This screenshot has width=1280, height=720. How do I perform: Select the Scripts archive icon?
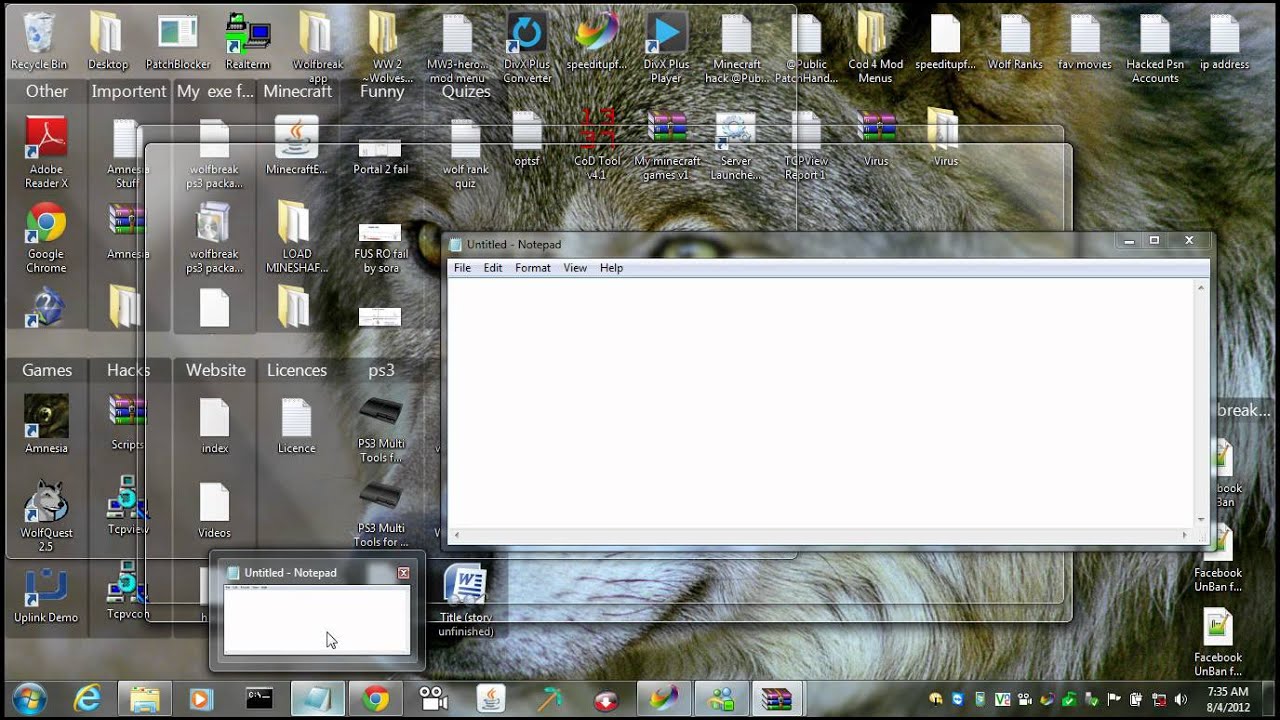coord(127,423)
